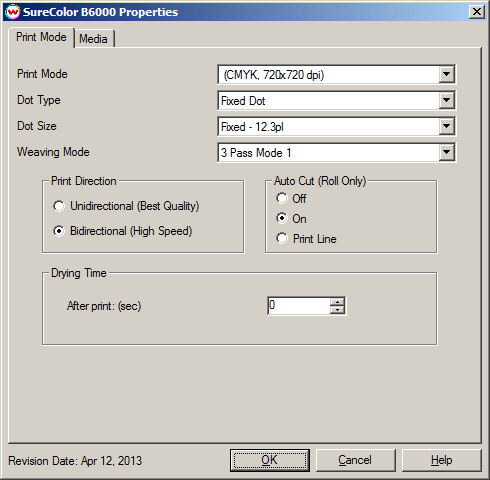Choose Bidirectional (High Speed) option

[x=59, y=231]
